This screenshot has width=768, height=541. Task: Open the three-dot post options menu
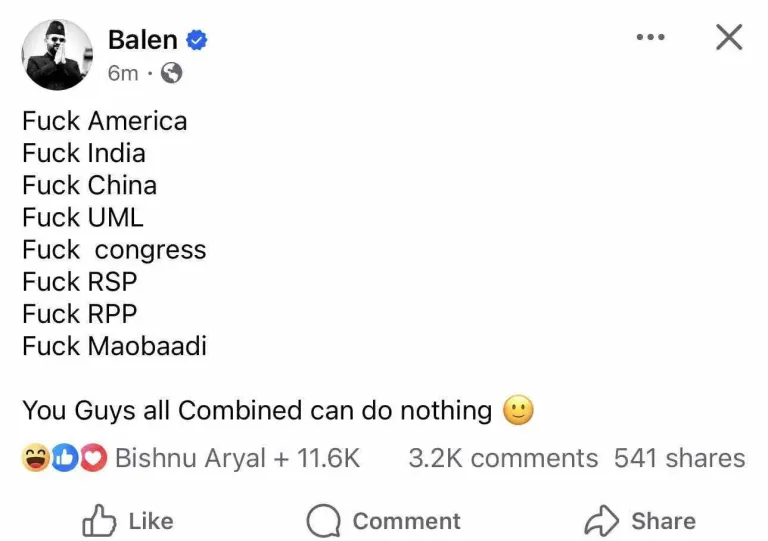(650, 38)
